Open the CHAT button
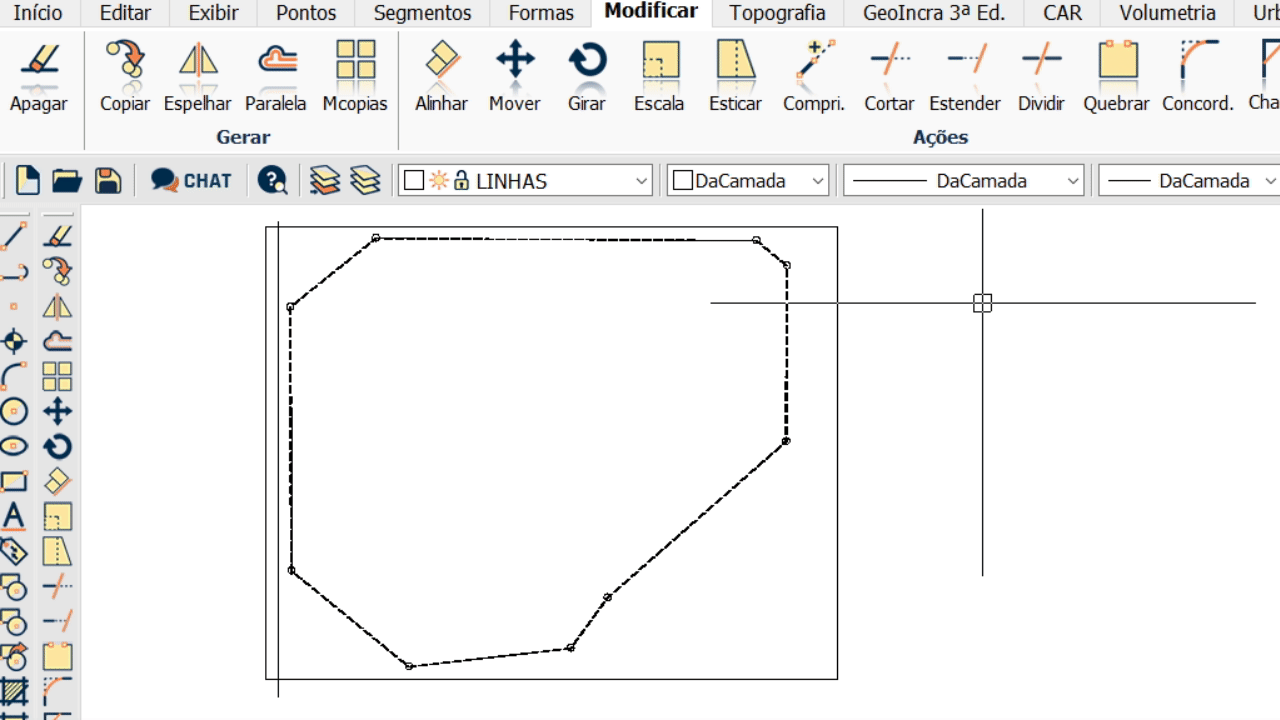 coord(192,180)
